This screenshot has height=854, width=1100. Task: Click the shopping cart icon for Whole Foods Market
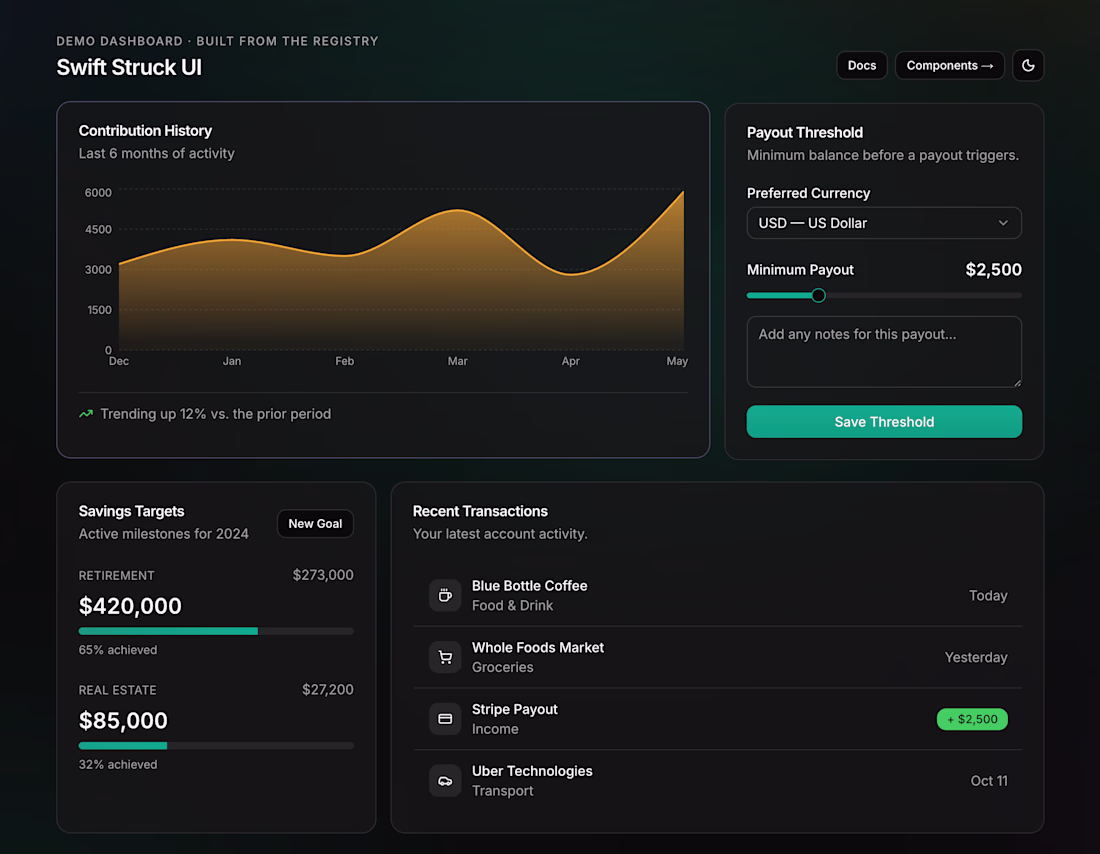[445, 657]
